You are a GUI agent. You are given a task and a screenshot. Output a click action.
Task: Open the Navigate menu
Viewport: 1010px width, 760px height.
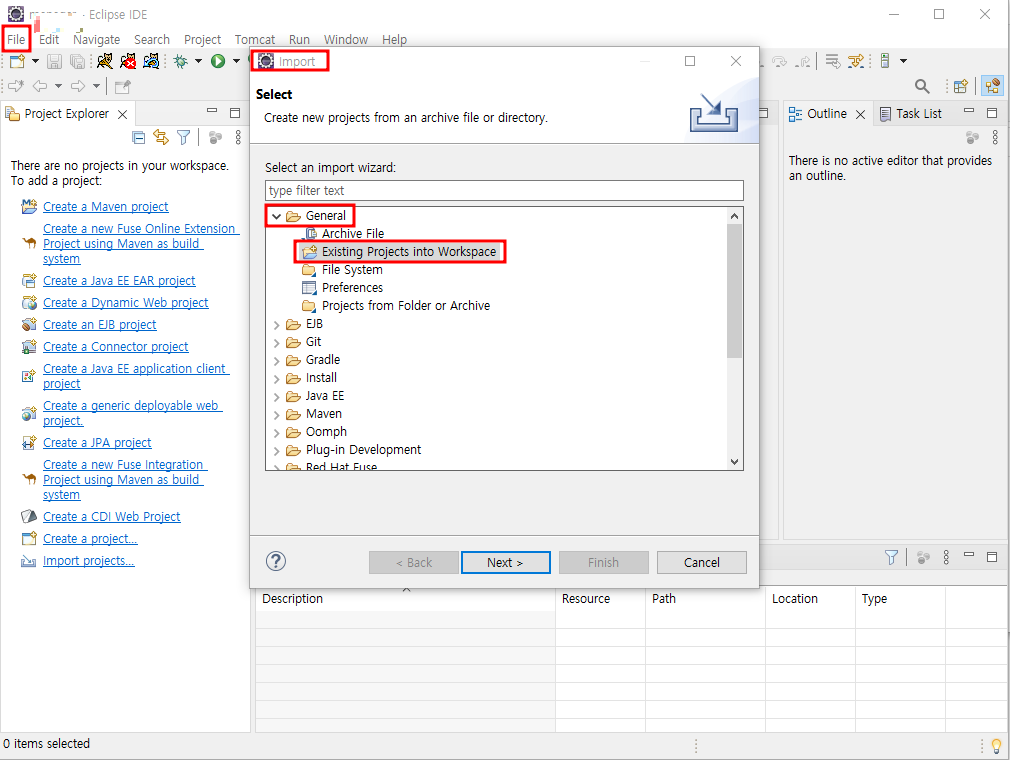97,39
